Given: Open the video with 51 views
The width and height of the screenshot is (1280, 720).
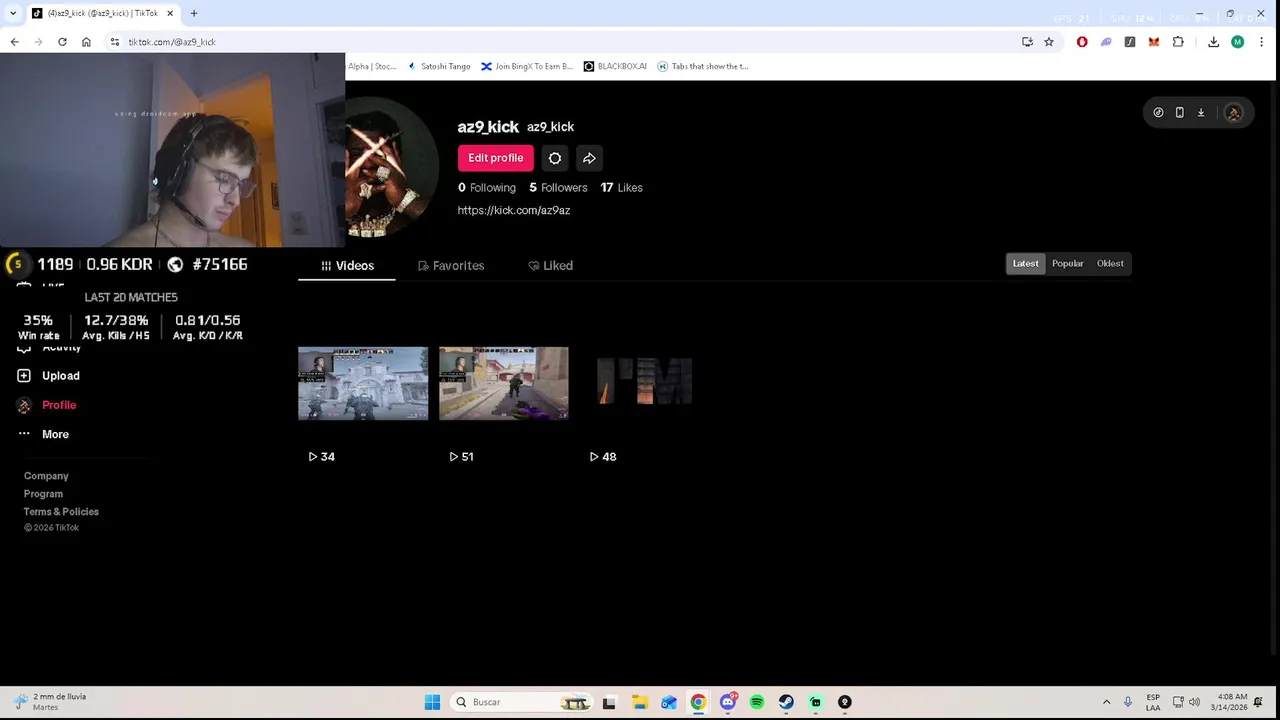Looking at the screenshot, I should pos(504,383).
